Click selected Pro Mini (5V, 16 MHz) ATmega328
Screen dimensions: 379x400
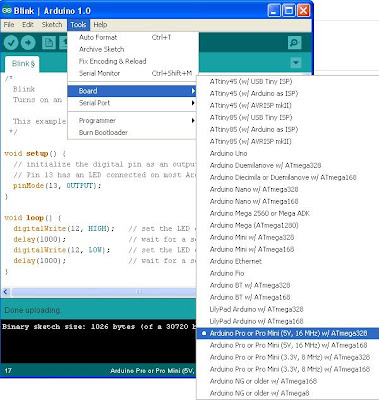pyautogui.click(x=288, y=334)
